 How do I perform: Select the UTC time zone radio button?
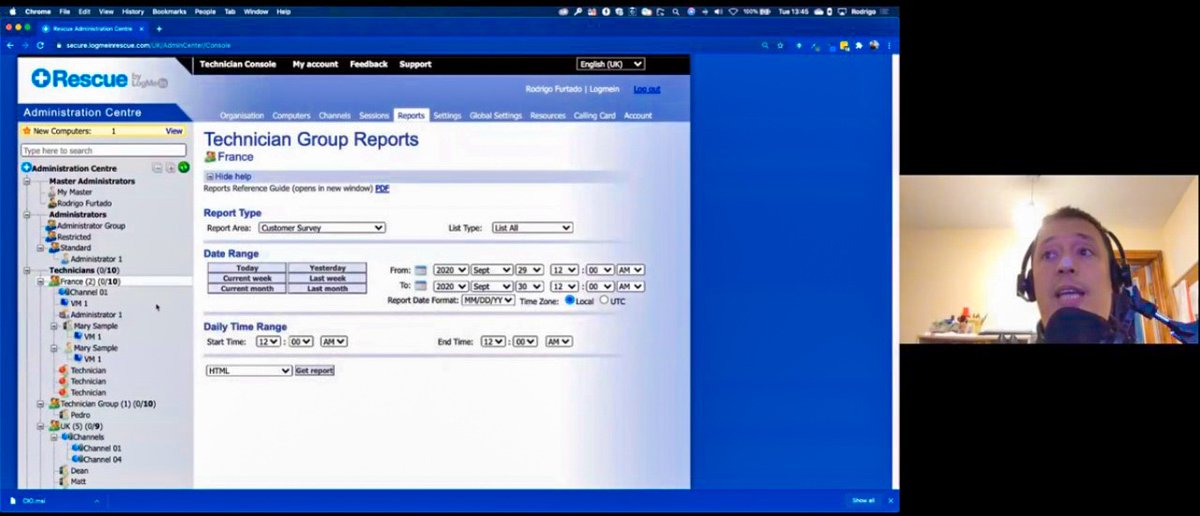(604, 300)
